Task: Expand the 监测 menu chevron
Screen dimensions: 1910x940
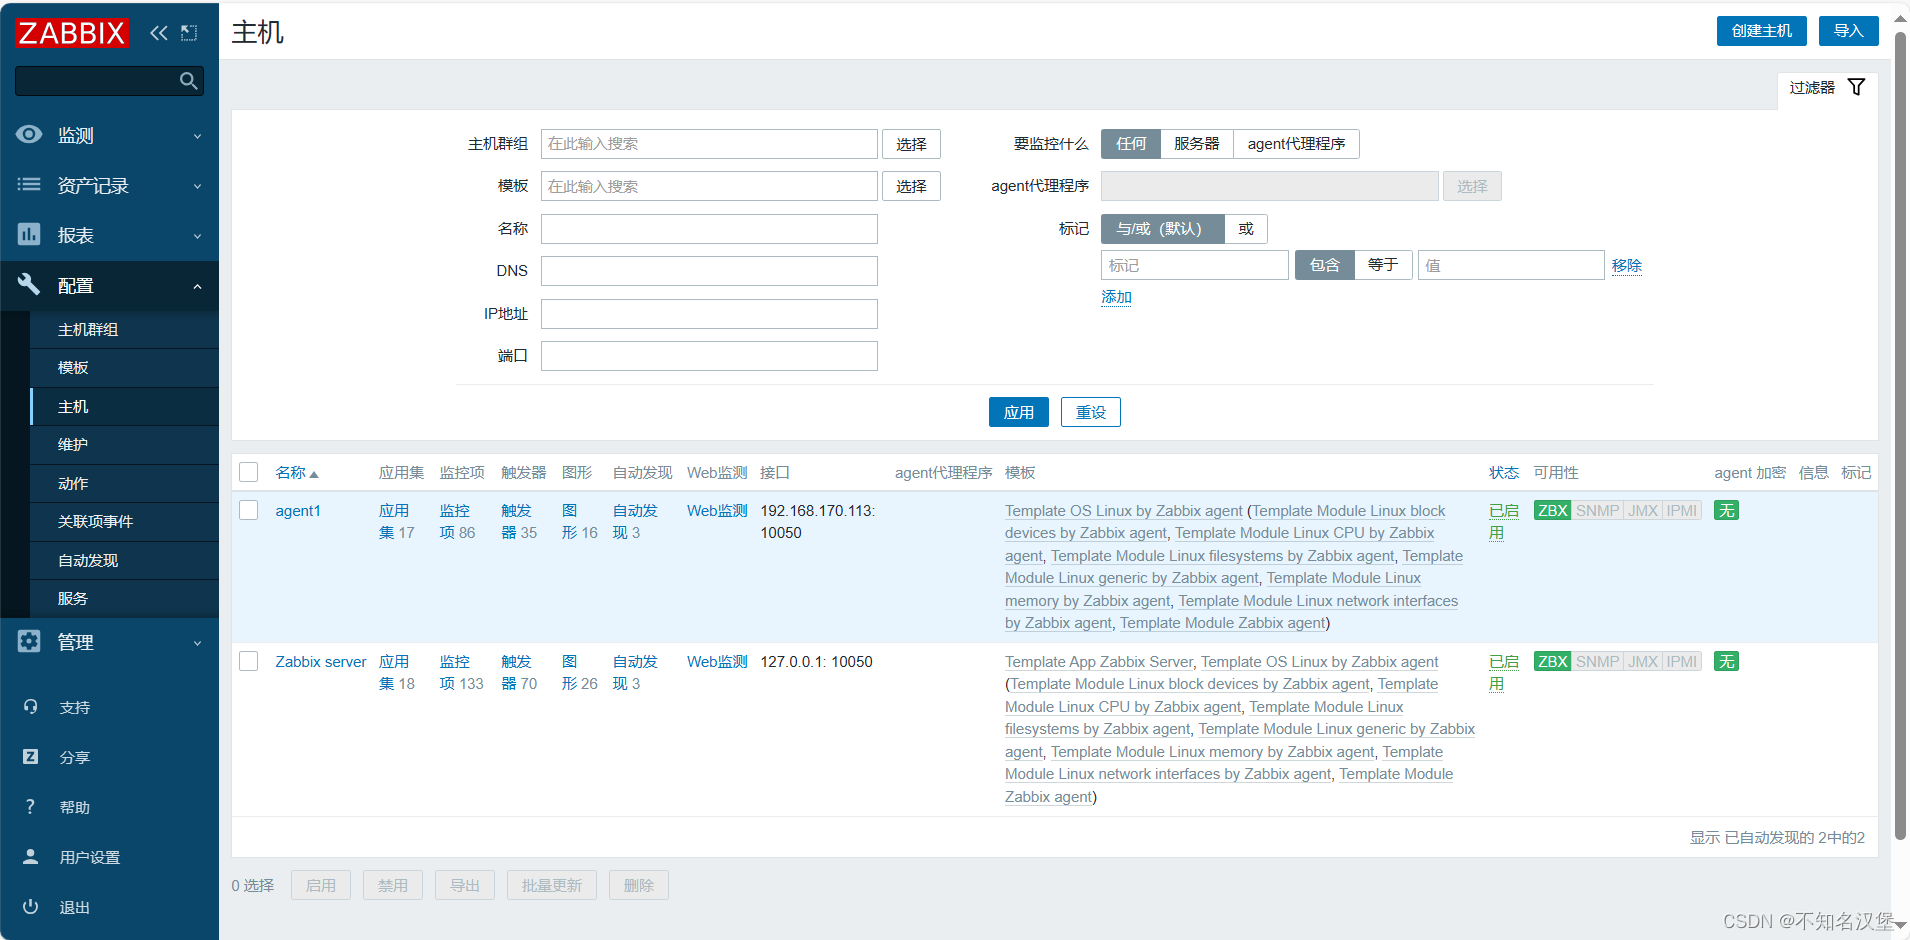Action: pos(197,136)
